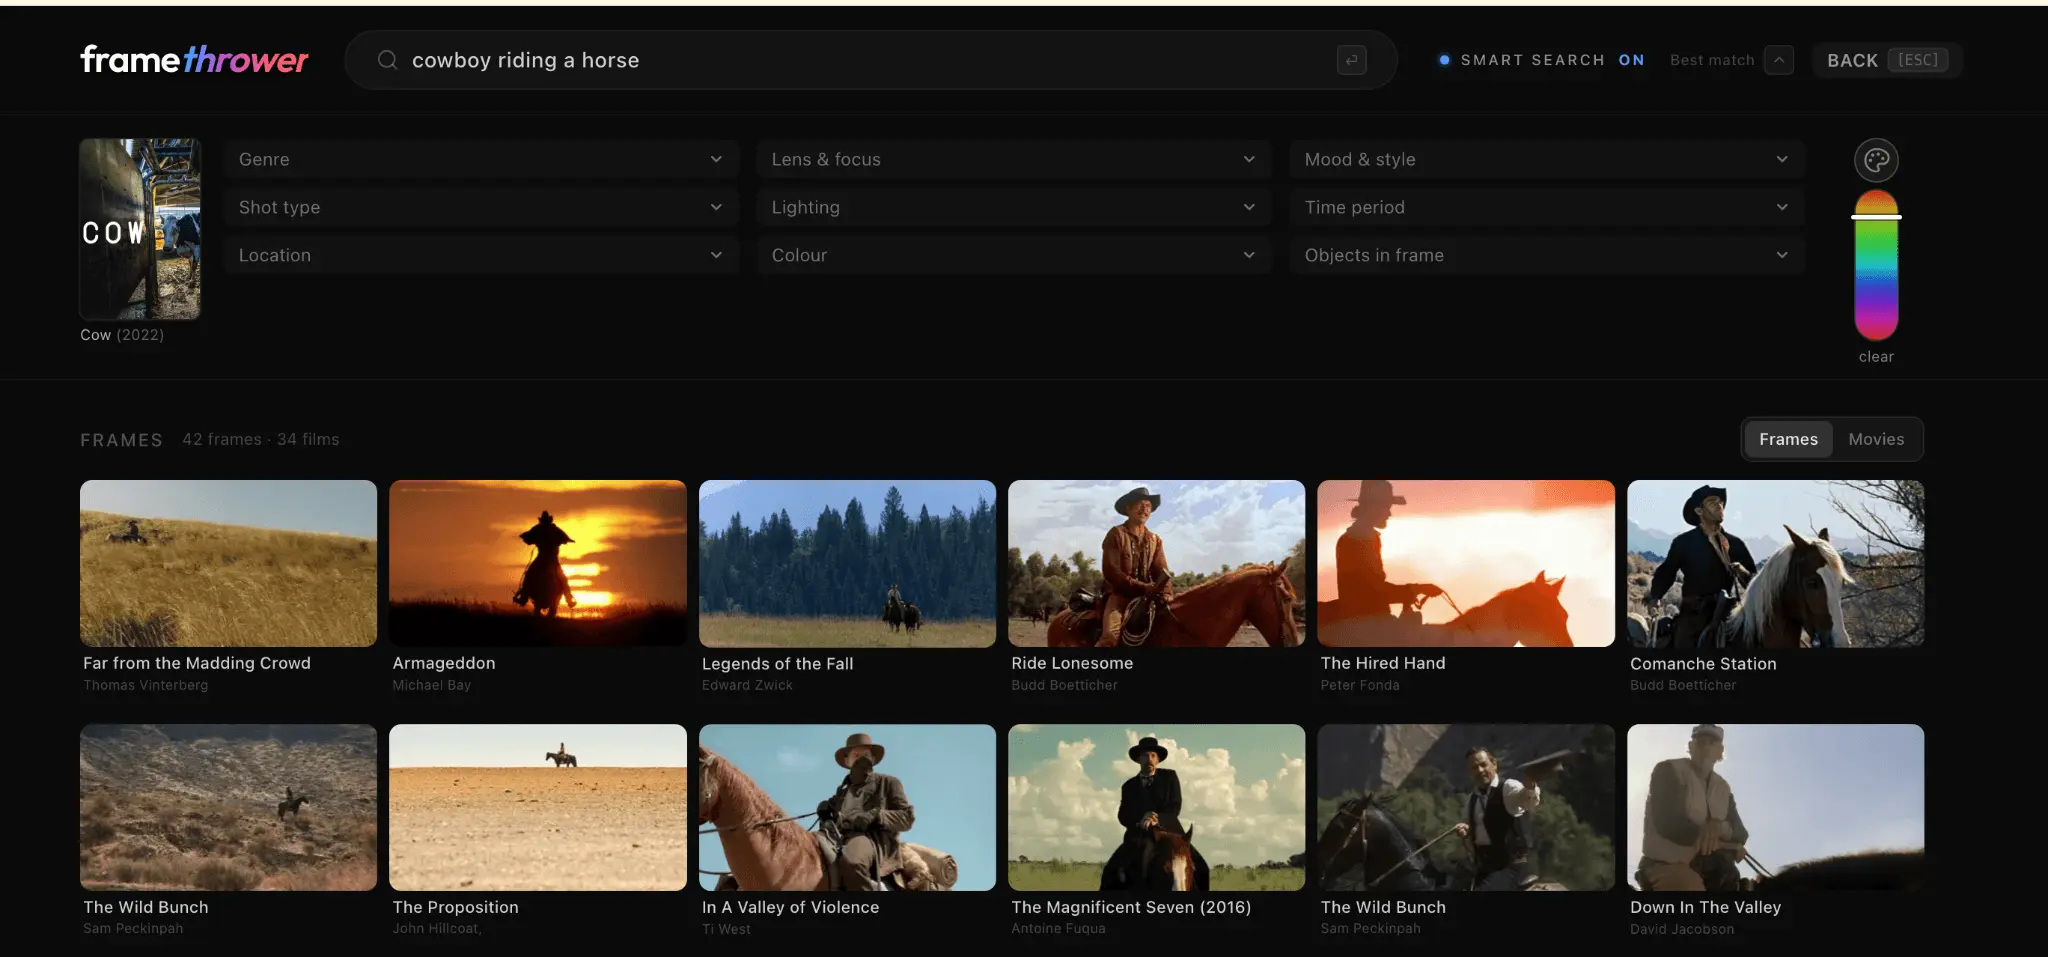Open the Ride Lonesome frame
2048x957 pixels.
click(1156, 563)
